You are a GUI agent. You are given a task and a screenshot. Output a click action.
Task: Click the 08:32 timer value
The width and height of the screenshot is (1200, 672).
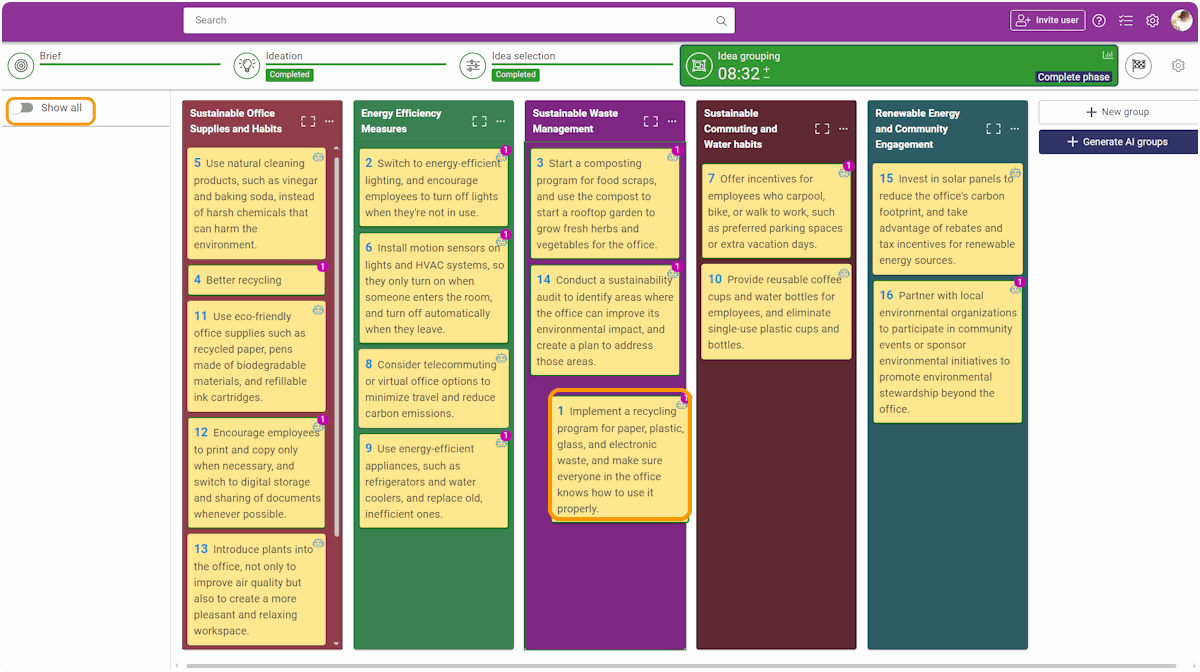pos(738,74)
